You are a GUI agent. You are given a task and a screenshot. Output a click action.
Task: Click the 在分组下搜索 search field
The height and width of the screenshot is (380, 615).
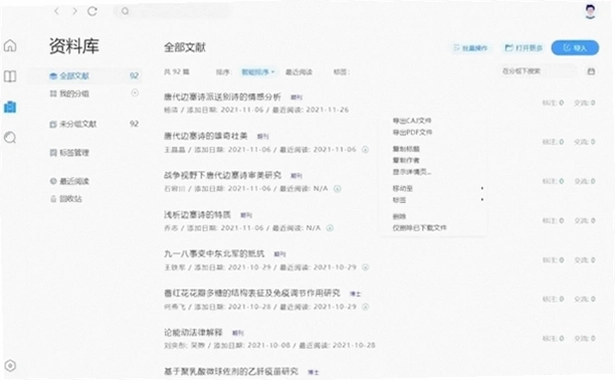(x=539, y=71)
